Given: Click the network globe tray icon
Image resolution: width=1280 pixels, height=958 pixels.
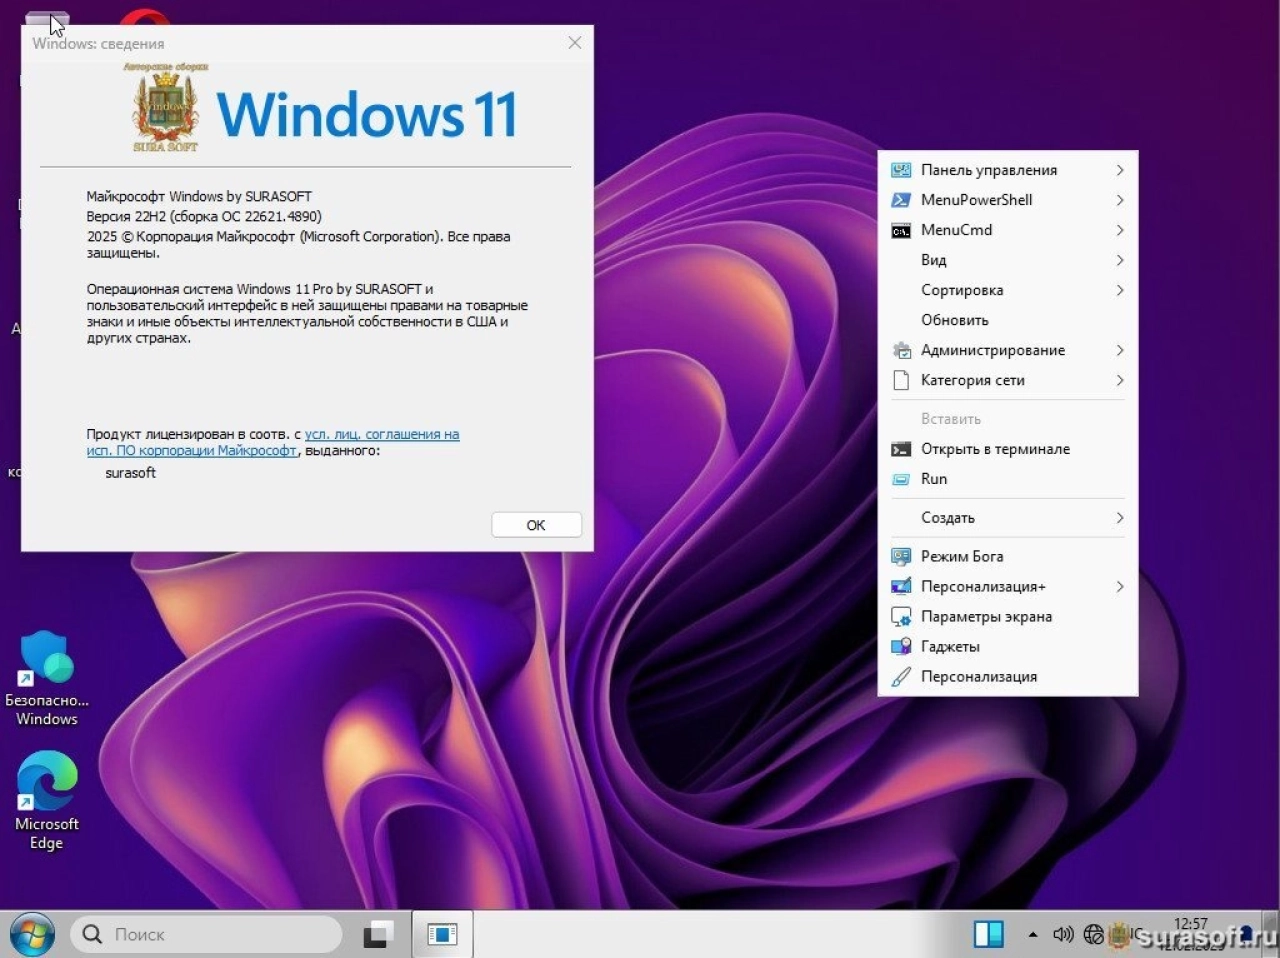Looking at the screenshot, I should pos(1094,934).
